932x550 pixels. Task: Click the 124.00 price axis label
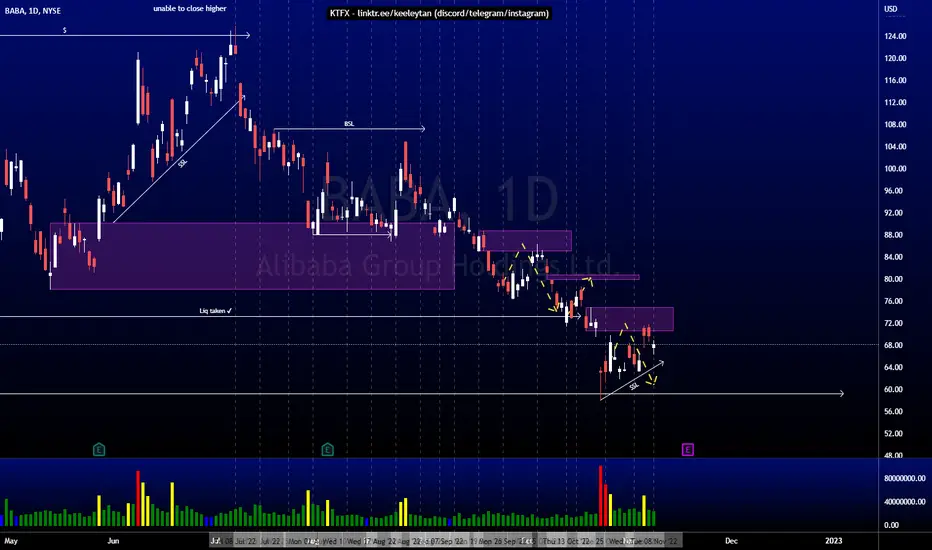895,36
